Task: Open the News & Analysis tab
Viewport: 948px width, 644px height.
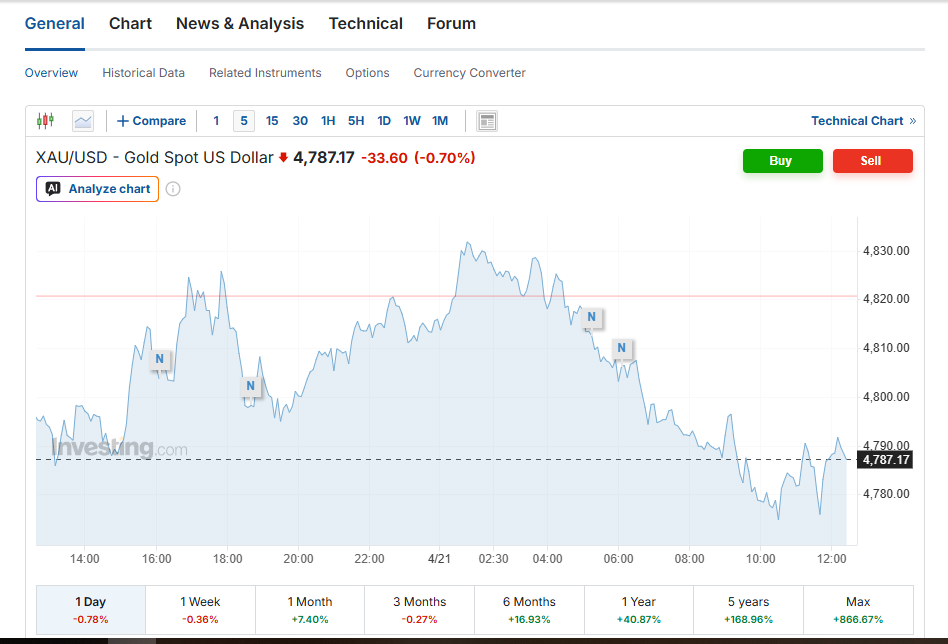Action: pos(240,24)
